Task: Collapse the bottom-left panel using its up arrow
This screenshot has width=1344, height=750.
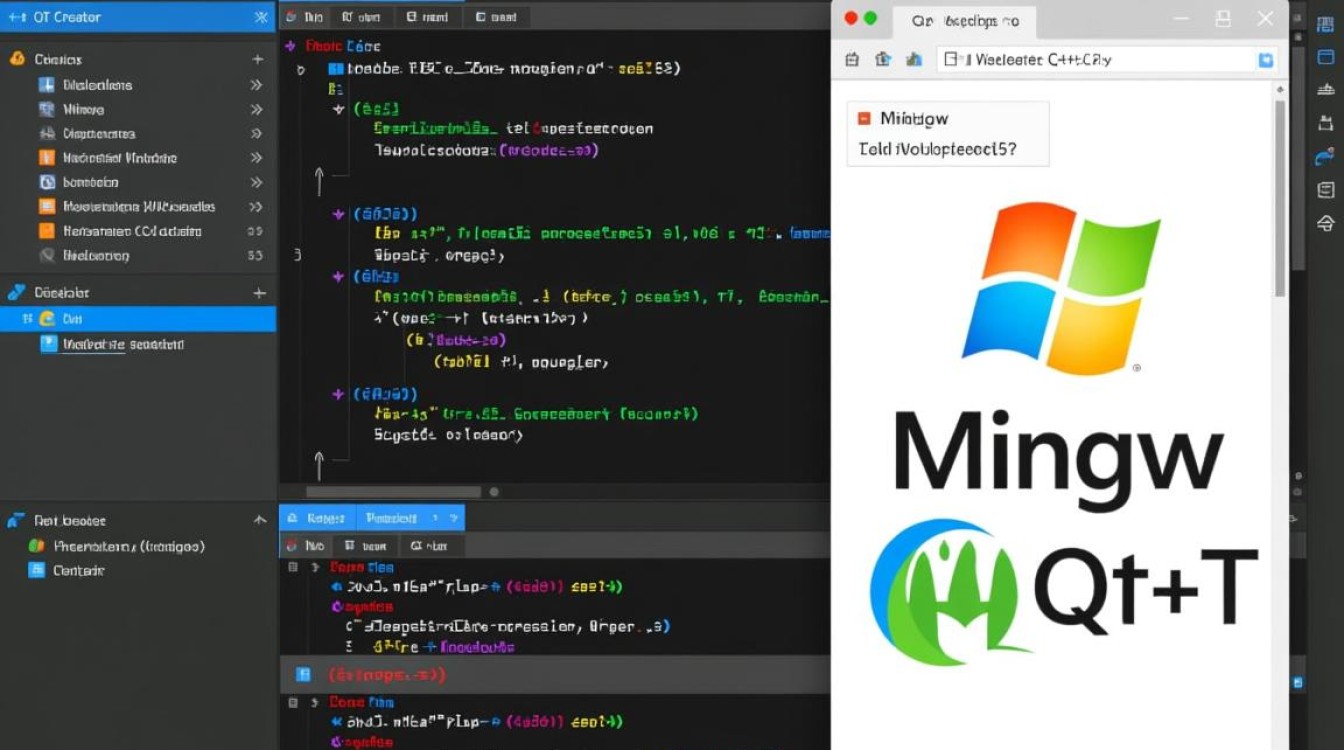Action: 260,520
